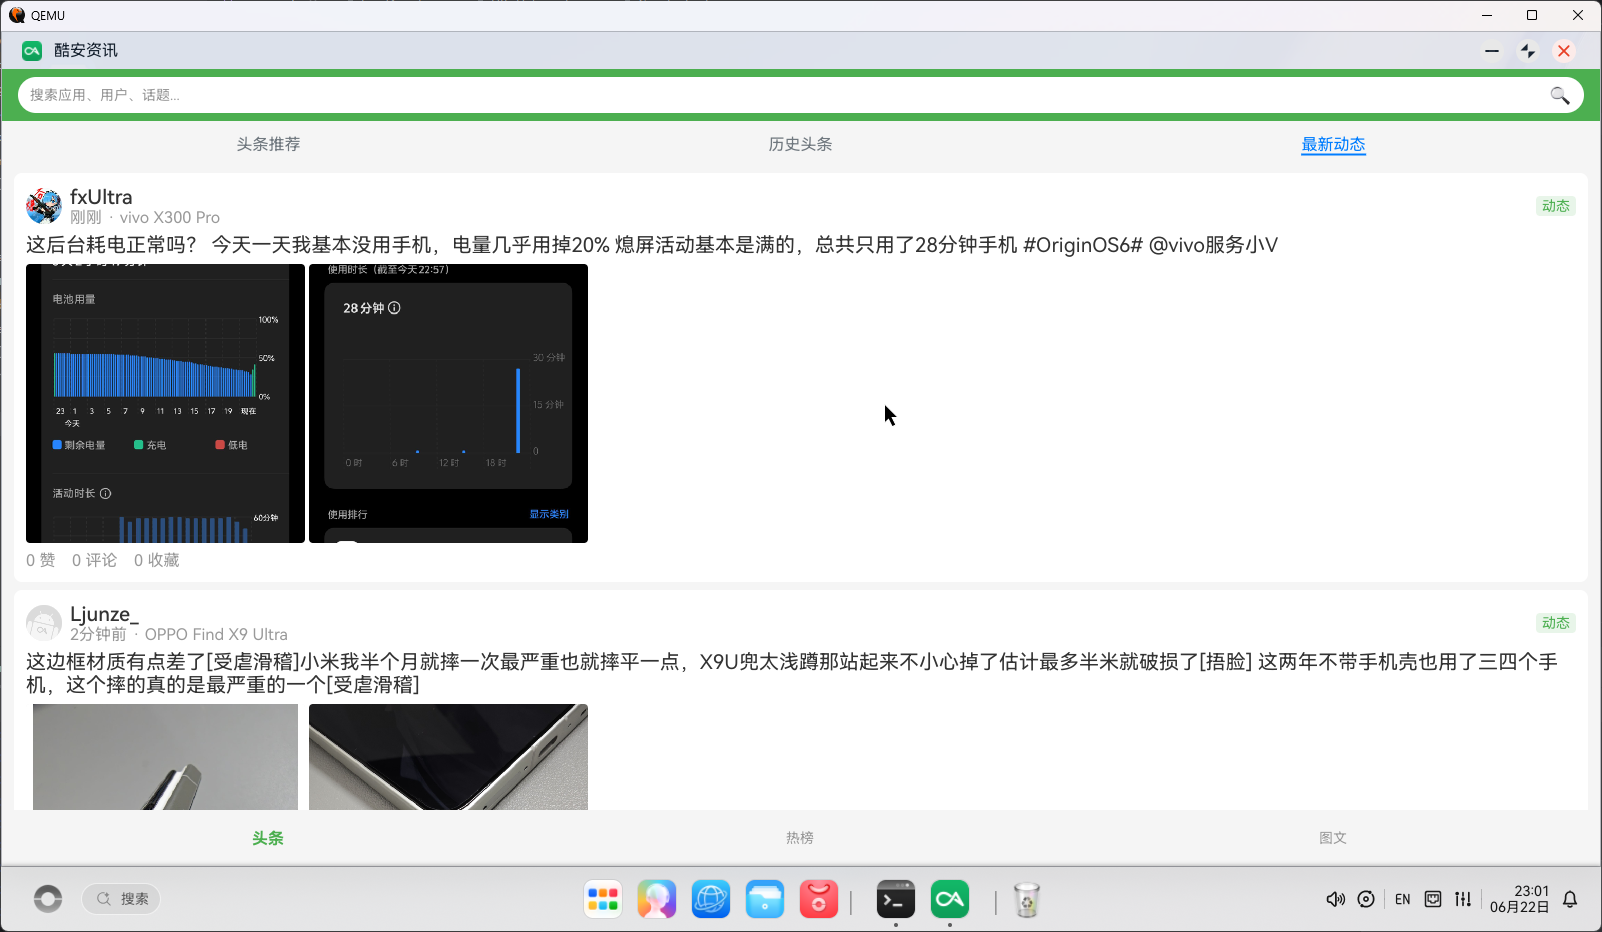The width and height of the screenshot is (1602, 932).
Task: Open Ljunze_ avatar
Action: point(44,623)
